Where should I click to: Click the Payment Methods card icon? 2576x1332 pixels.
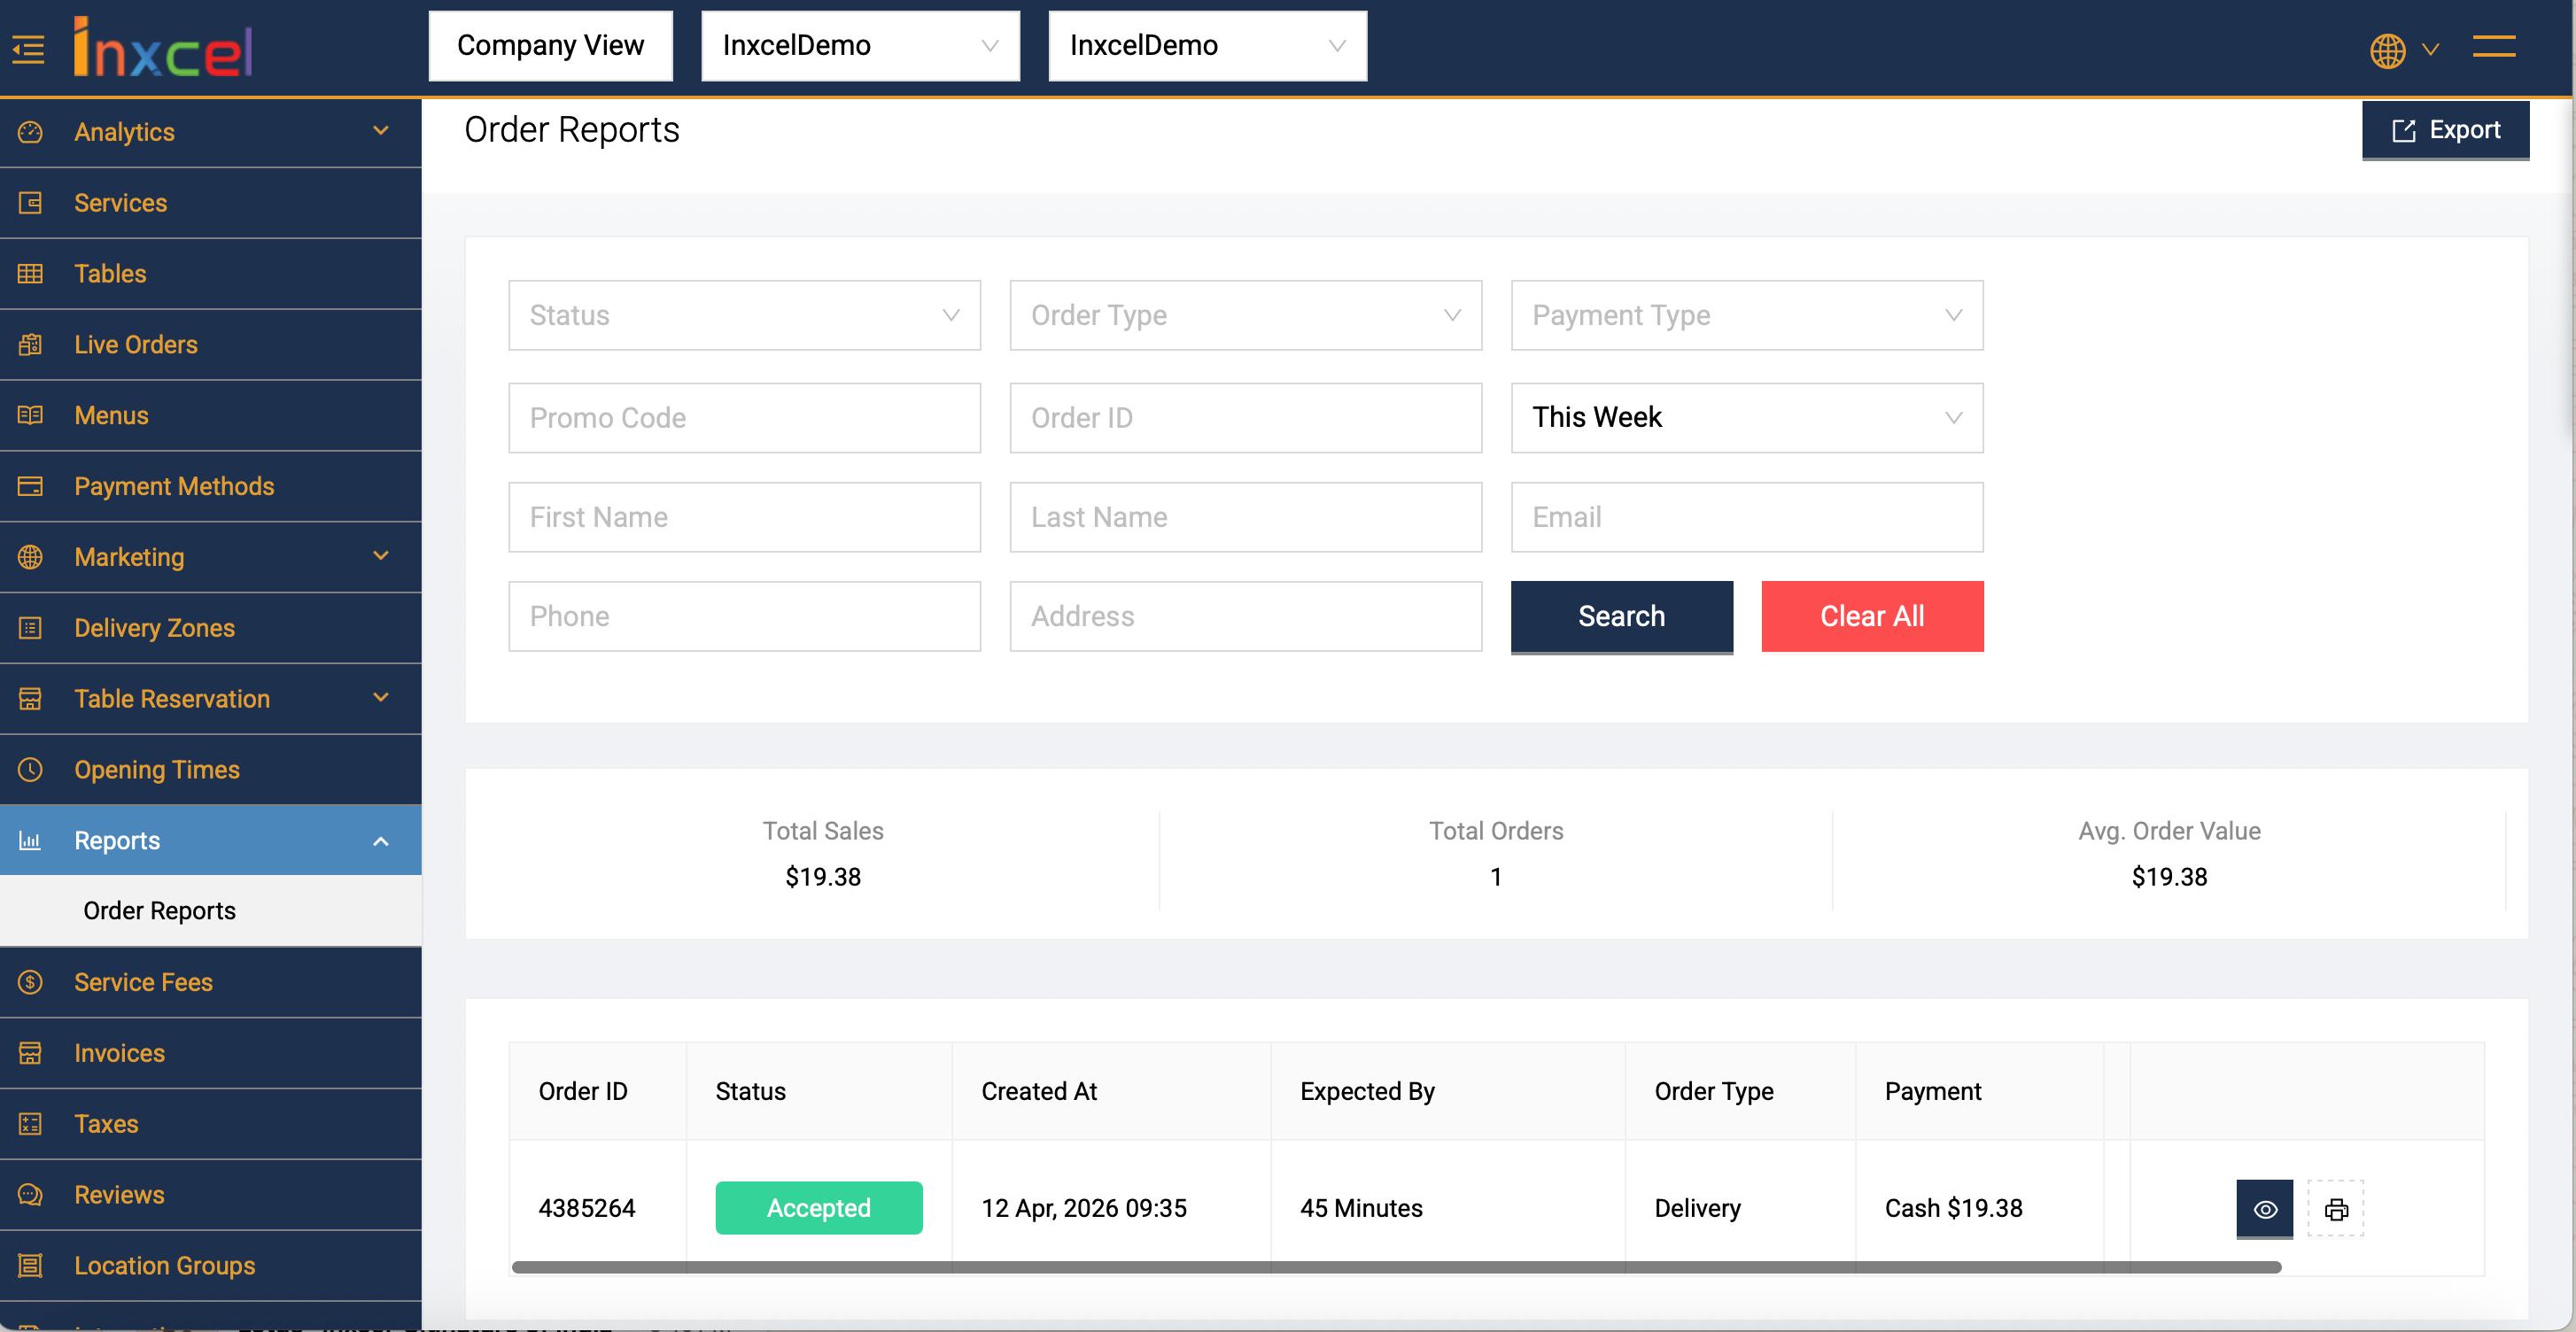click(30, 486)
